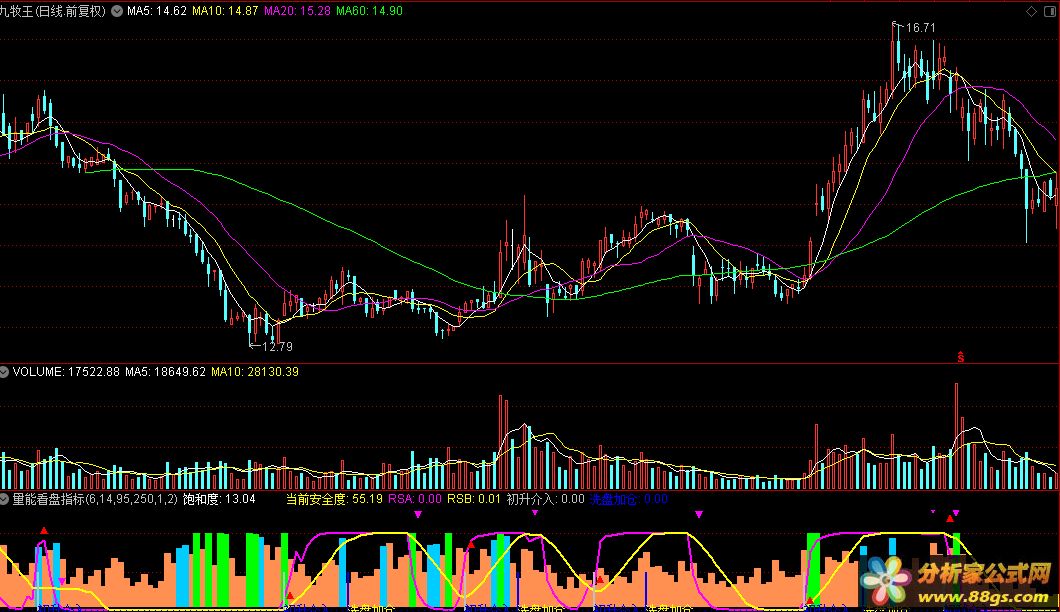Viewport: 1060px width, 612px height.
Task: Click the VOLUME: 17522.88 label
Action: pyautogui.click(x=66, y=372)
